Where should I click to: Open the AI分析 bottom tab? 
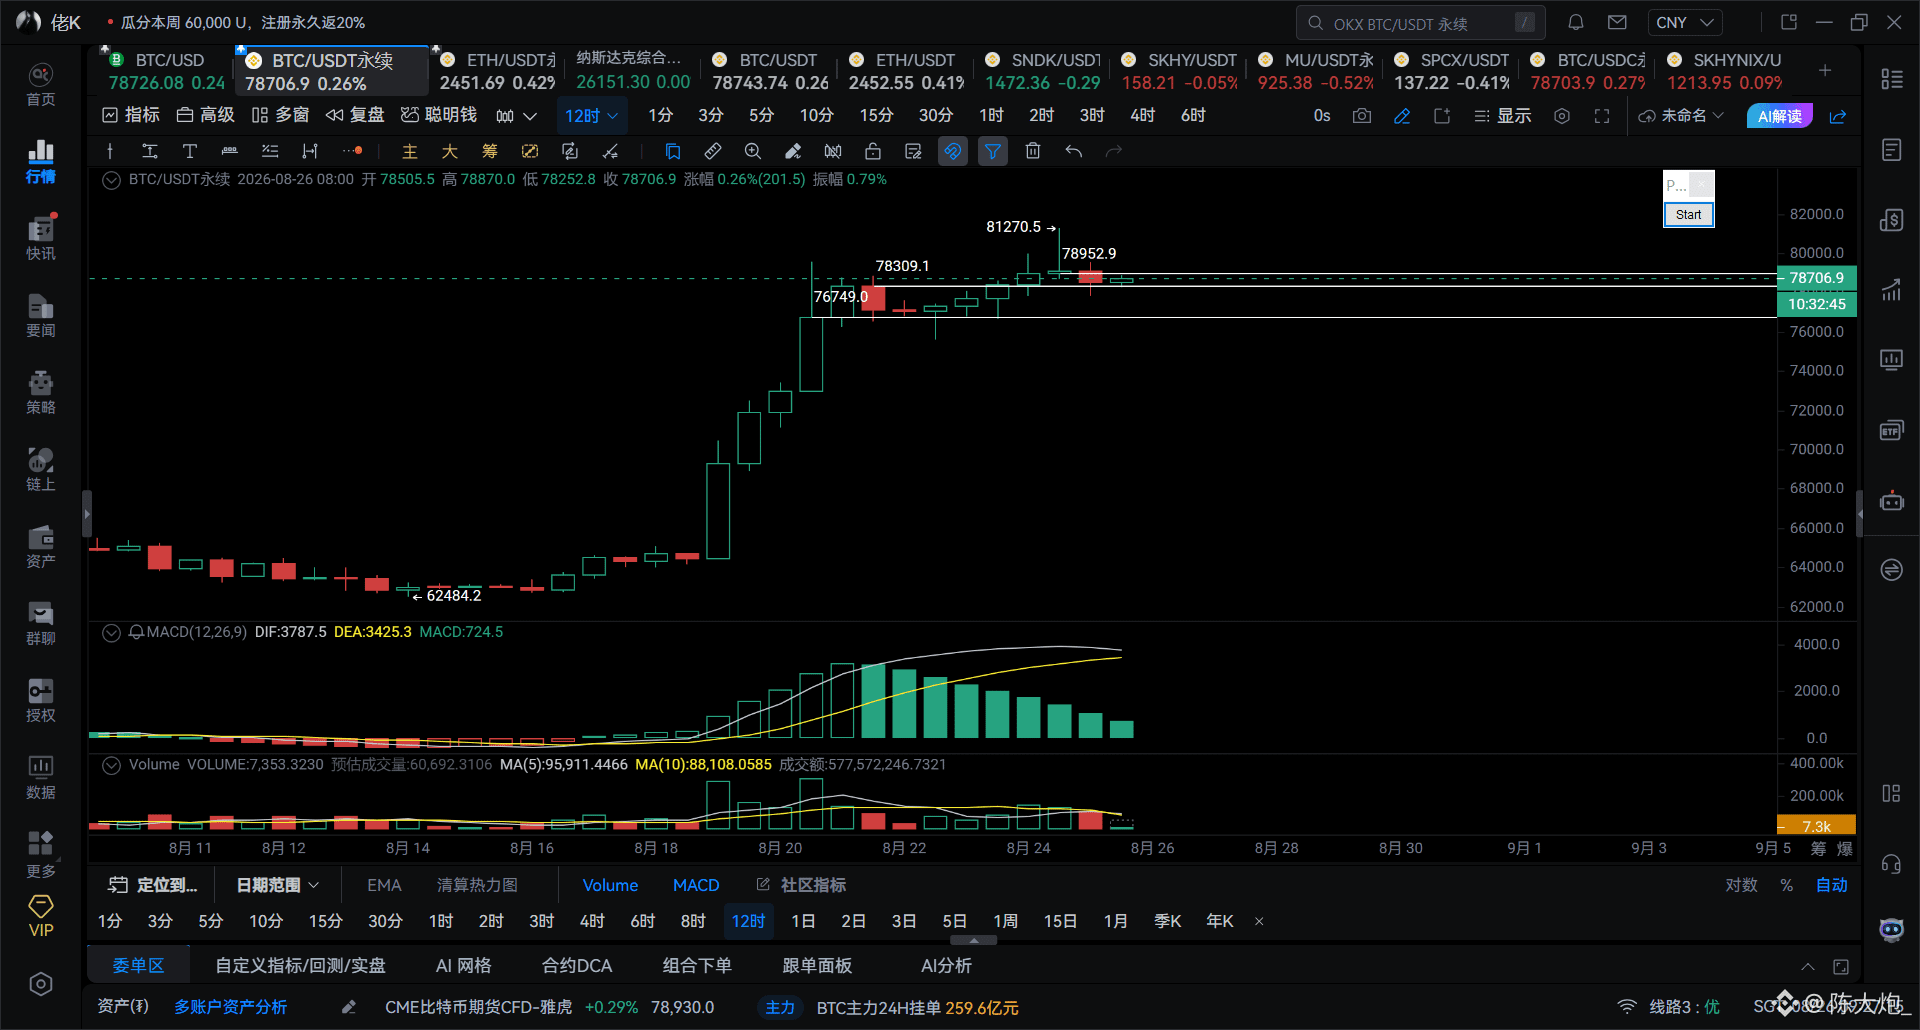click(x=946, y=966)
